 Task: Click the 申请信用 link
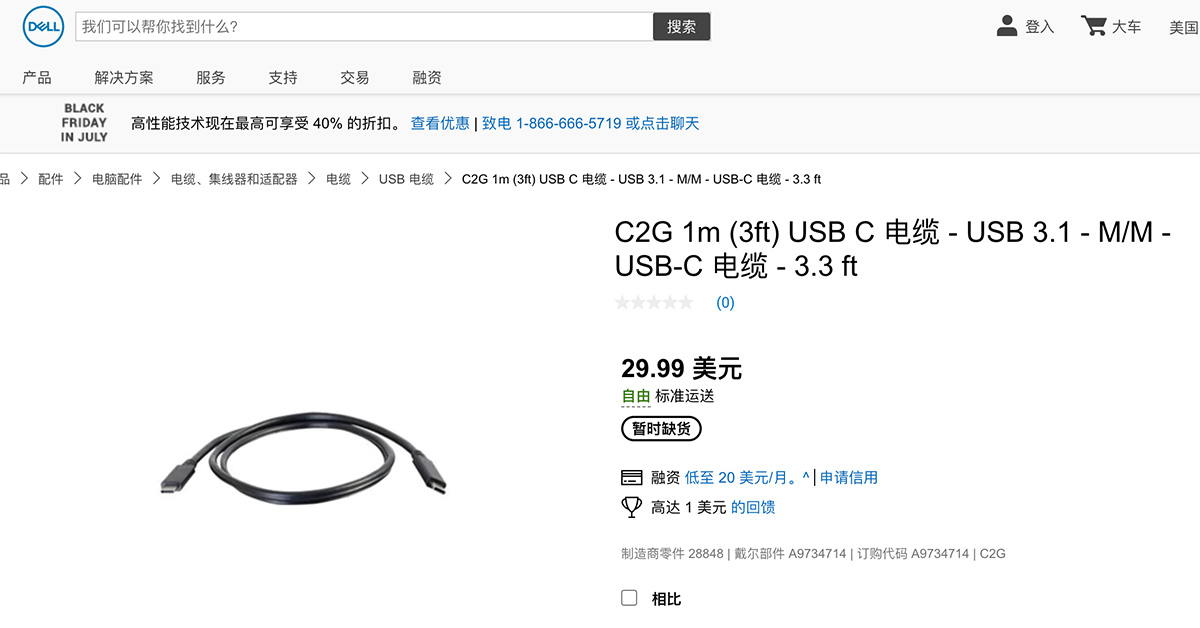[x=849, y=477]
